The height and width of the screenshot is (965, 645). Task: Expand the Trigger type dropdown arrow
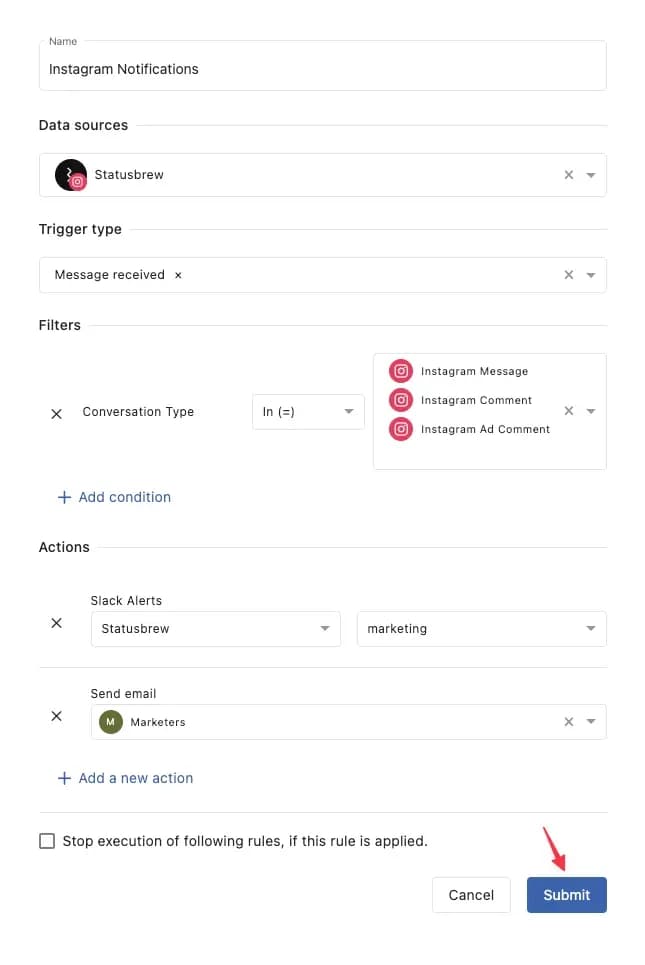click(590, 274)
